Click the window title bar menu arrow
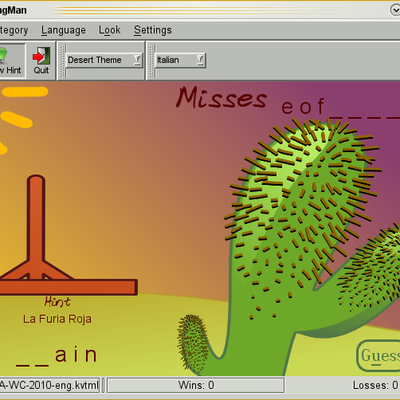Image resolution: width=400 pixels, height=400 pixels. (395, 10)
